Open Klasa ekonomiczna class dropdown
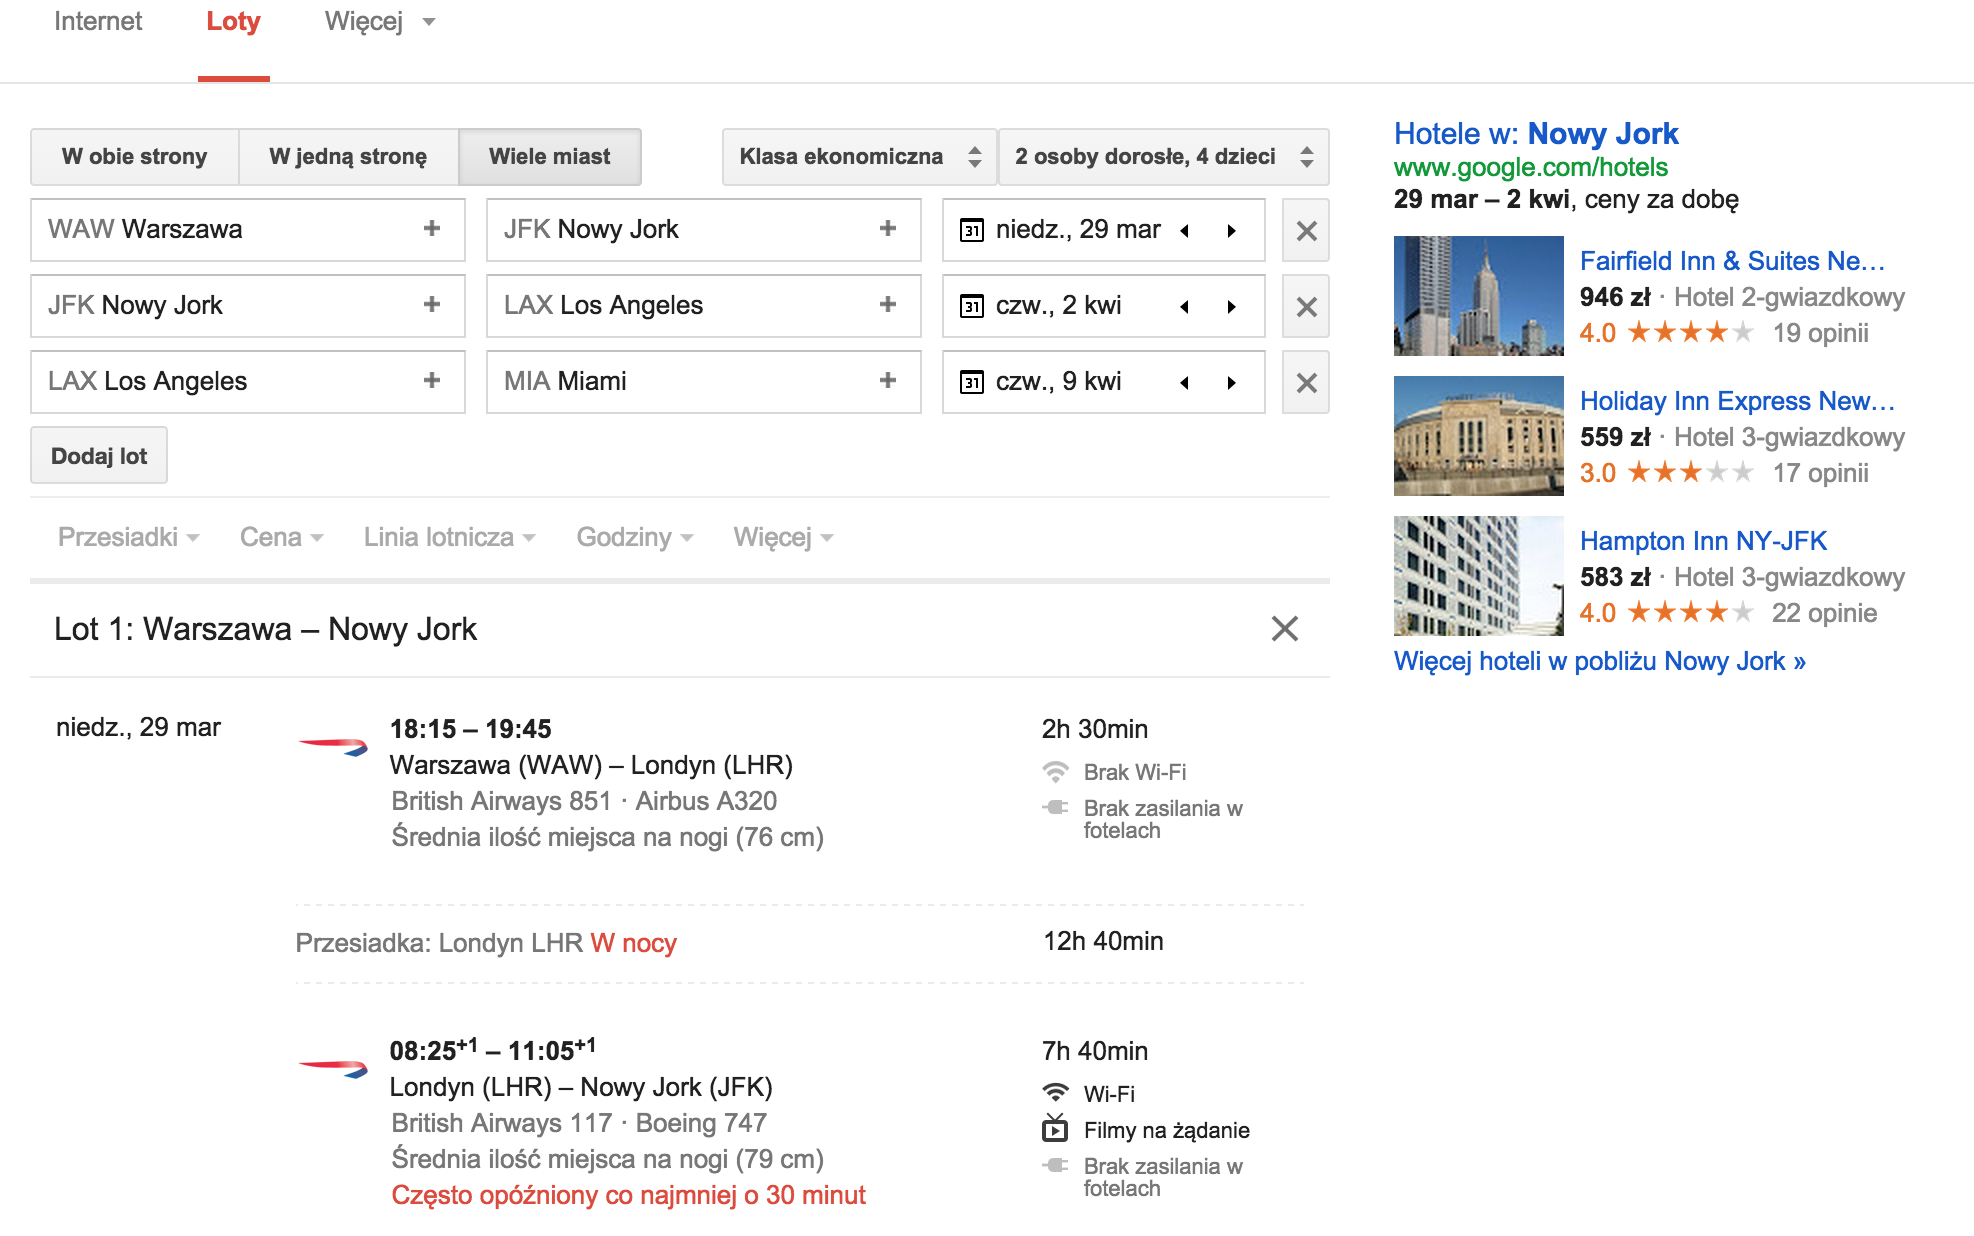The height and width of the screenshot is (1236, 1974). [x=859, y=157]
